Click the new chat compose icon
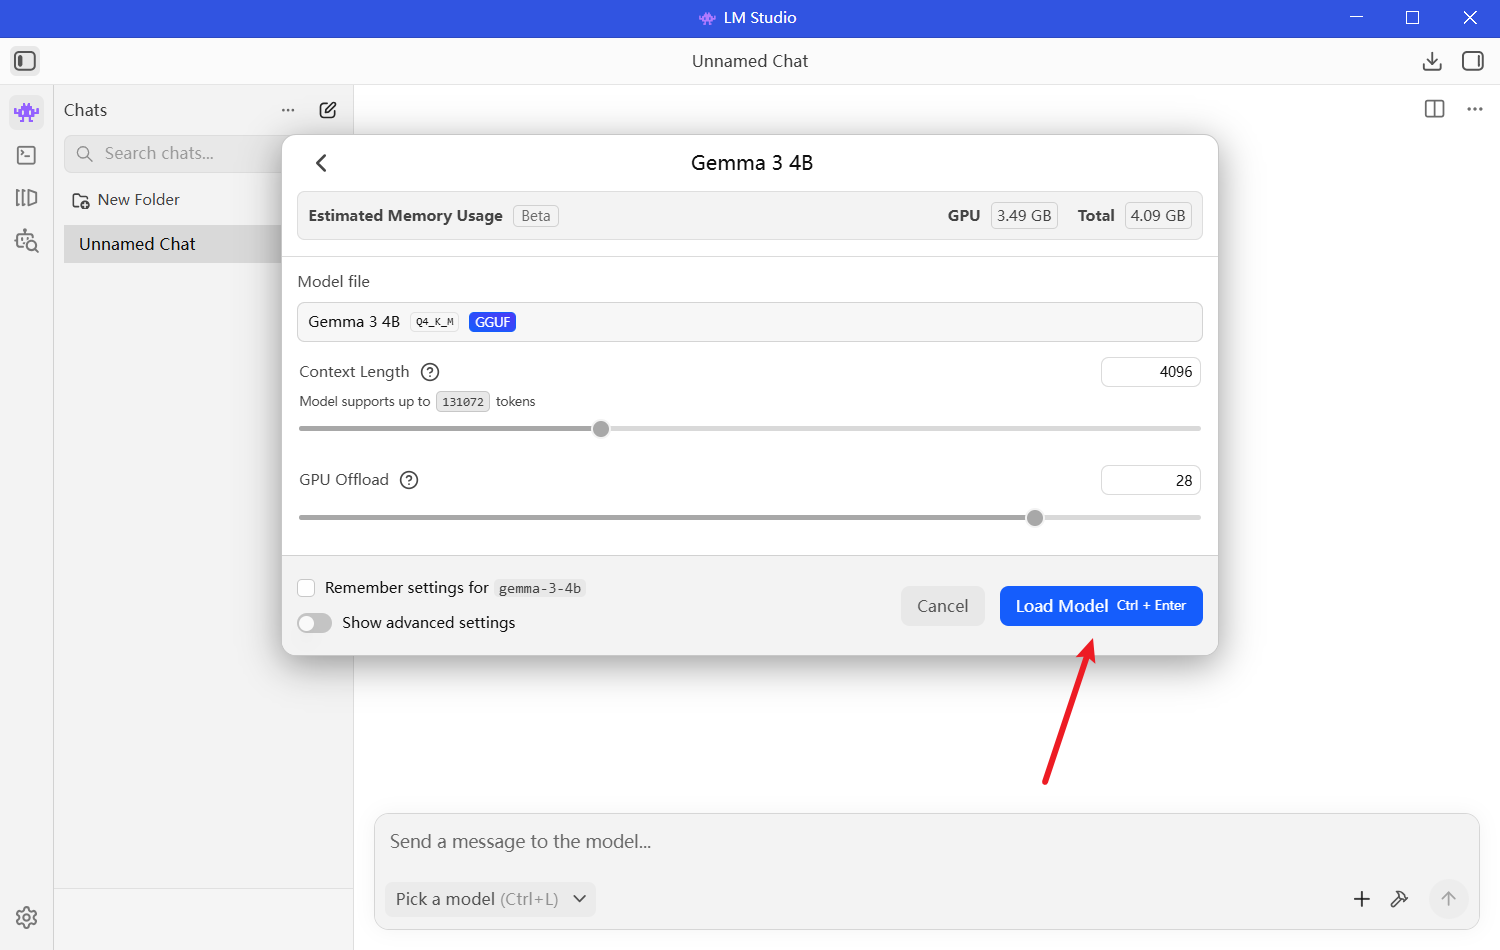Screen dimensions: 1500x950 tap(328, 110)
